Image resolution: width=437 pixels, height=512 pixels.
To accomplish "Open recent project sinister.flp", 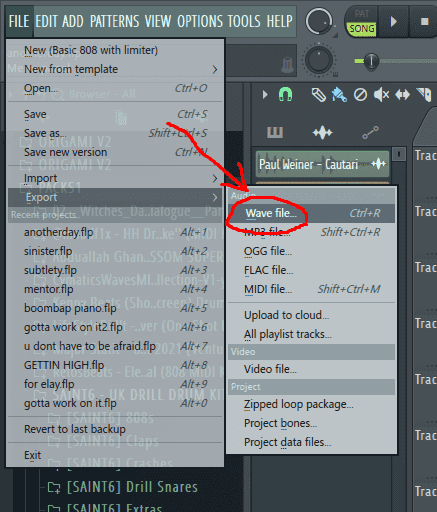I will [x=115, y=251].
